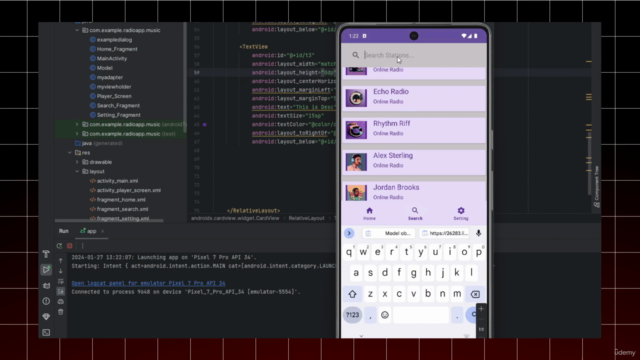This screenshot has height=360, width=640.
Task: Tap the keyboard microphone icon
Action: click(x=478, y=233)
